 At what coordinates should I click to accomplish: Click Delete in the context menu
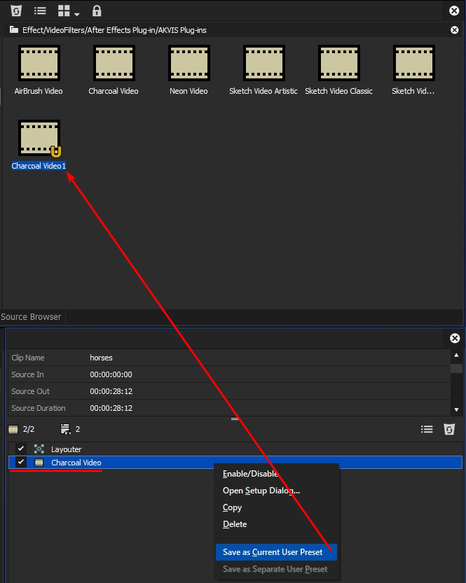[235, 524]
